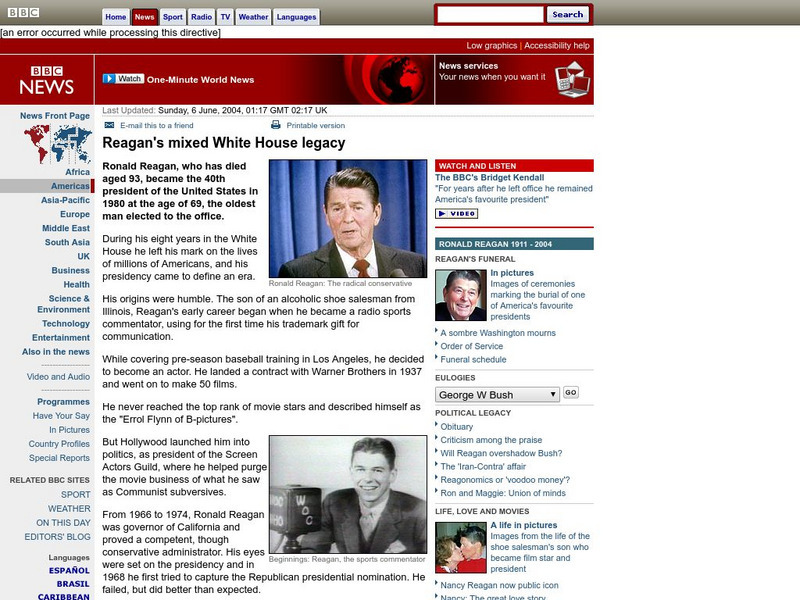Open Have Your Say
This screenshot has width=800, height=600.
61,416
